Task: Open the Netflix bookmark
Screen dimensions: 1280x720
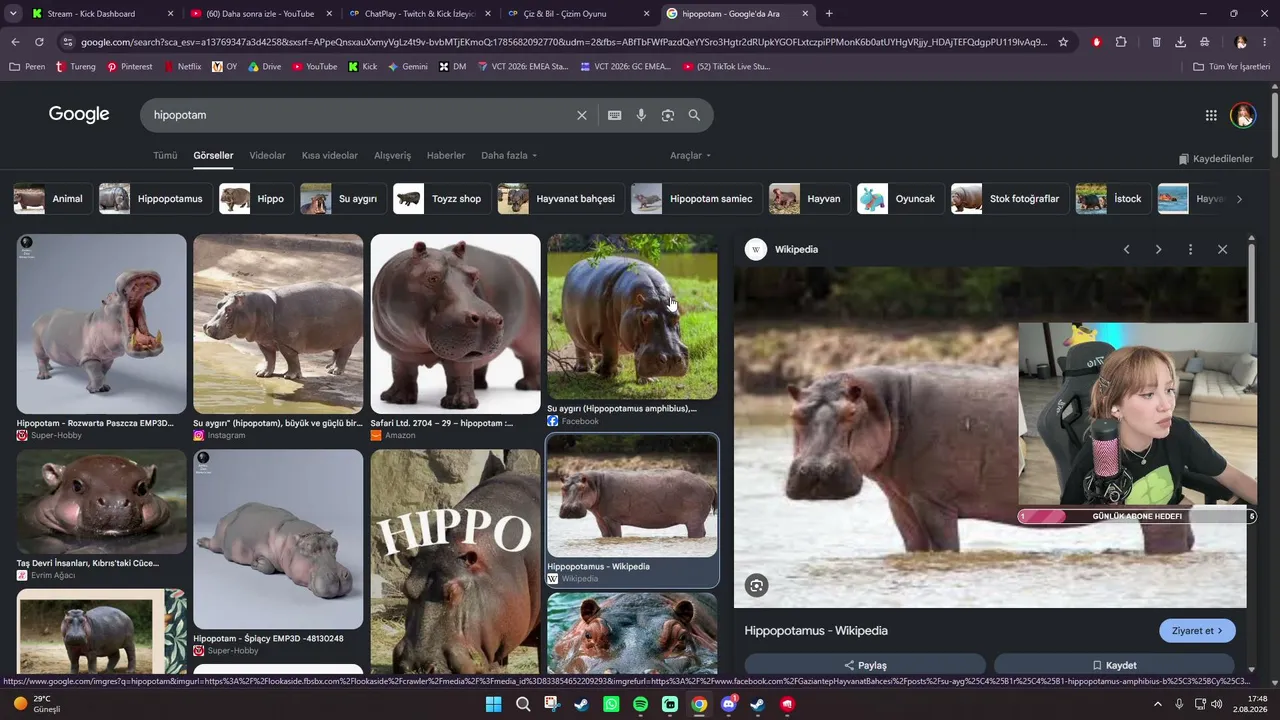Action: tap(182, 67)
